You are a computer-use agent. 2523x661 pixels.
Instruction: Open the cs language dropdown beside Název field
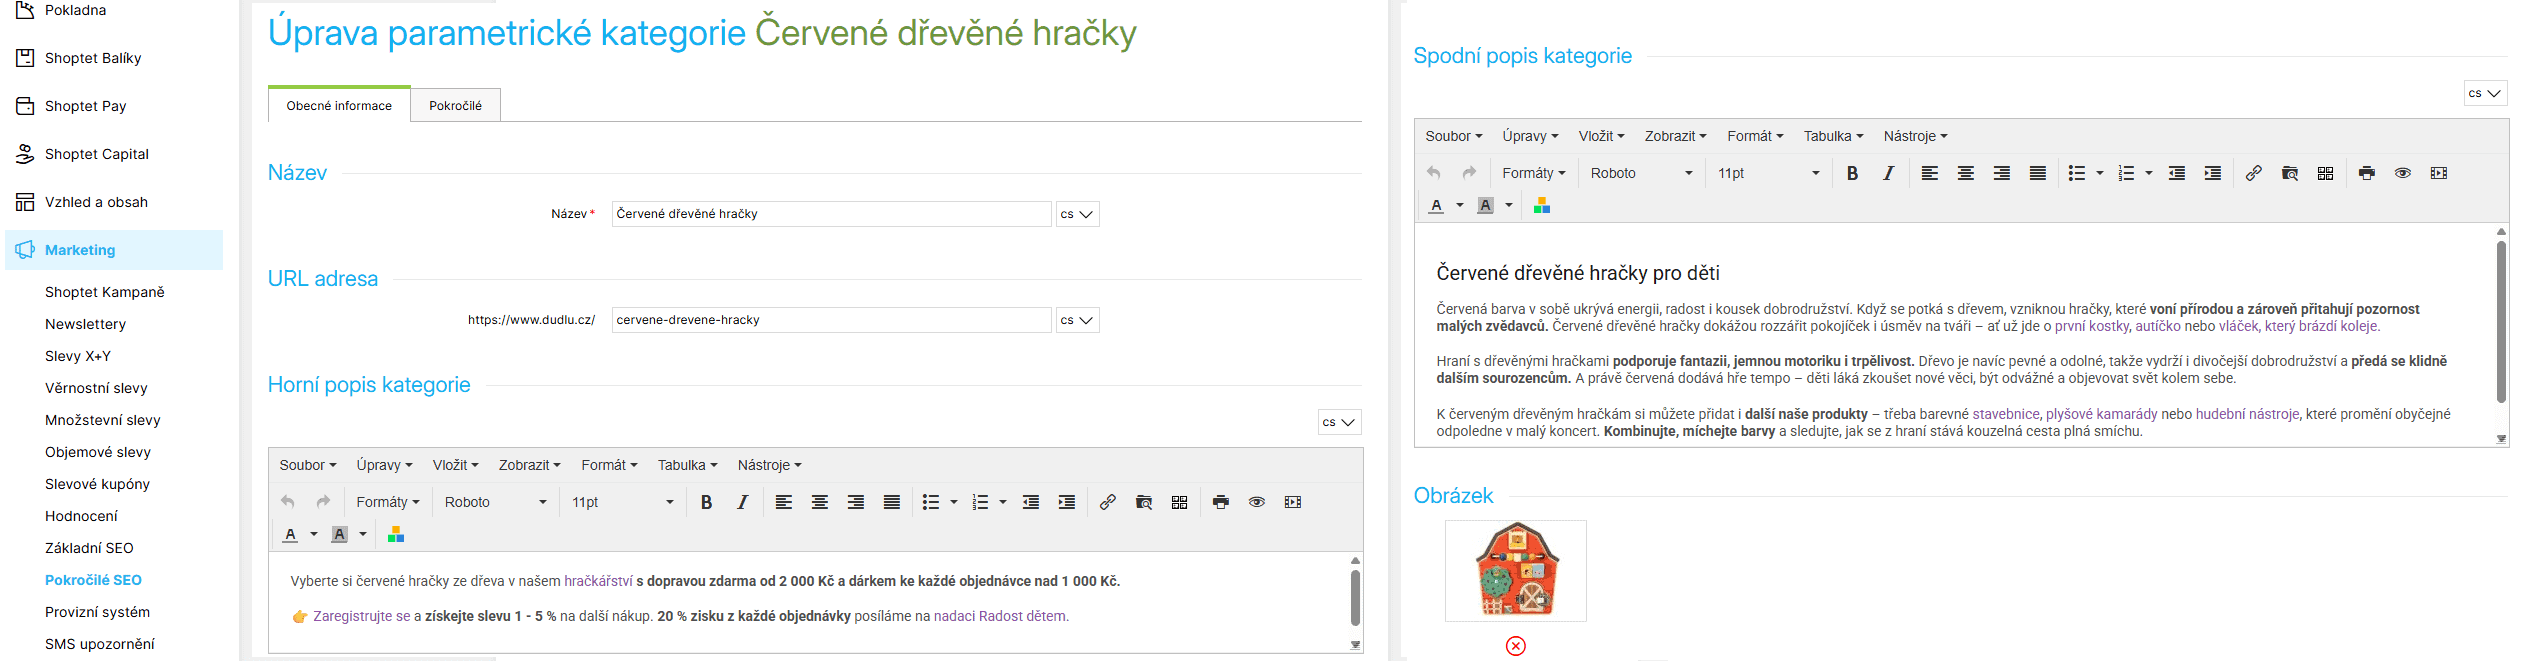pyautogui.click(x=1077, y=214)
